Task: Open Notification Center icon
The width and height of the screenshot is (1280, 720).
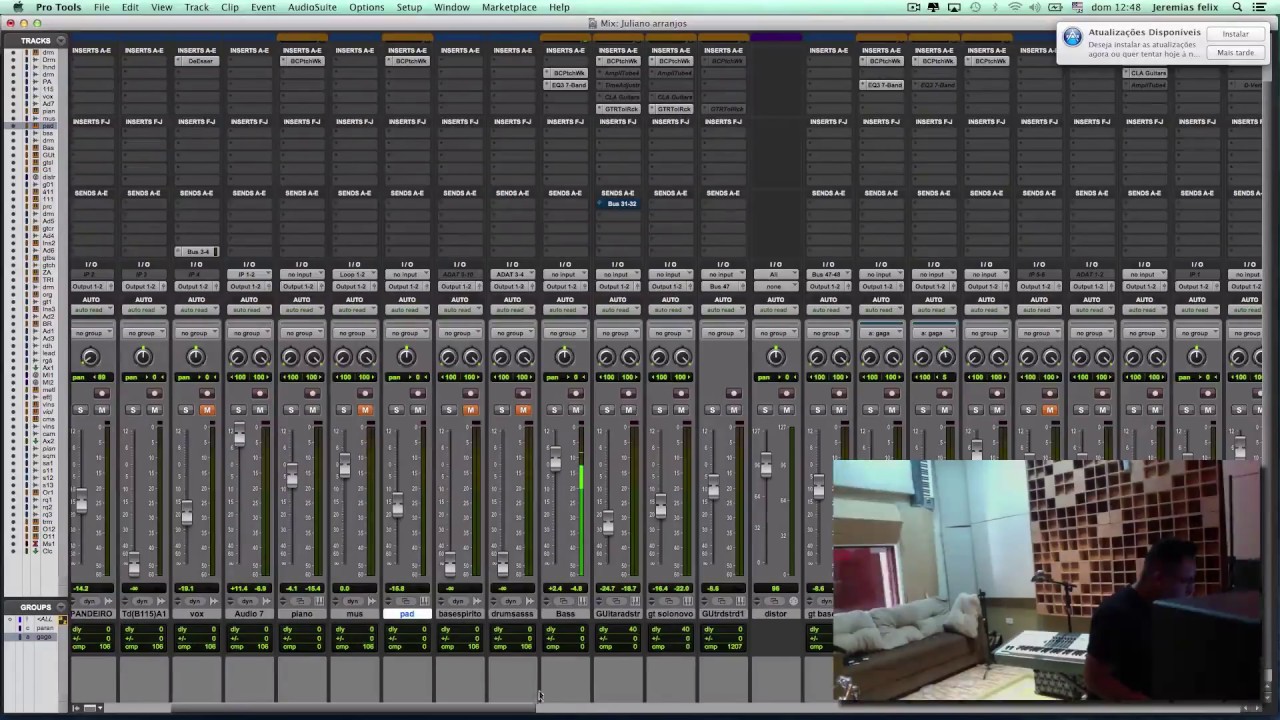Action: 1261,7
